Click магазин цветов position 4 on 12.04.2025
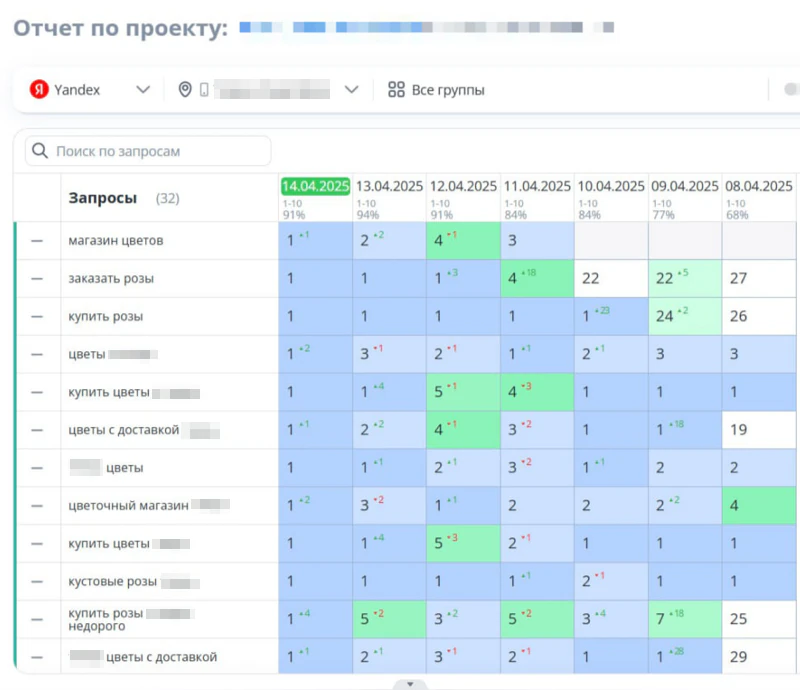This screenshot has height=690, width=800. coord(463,241)
